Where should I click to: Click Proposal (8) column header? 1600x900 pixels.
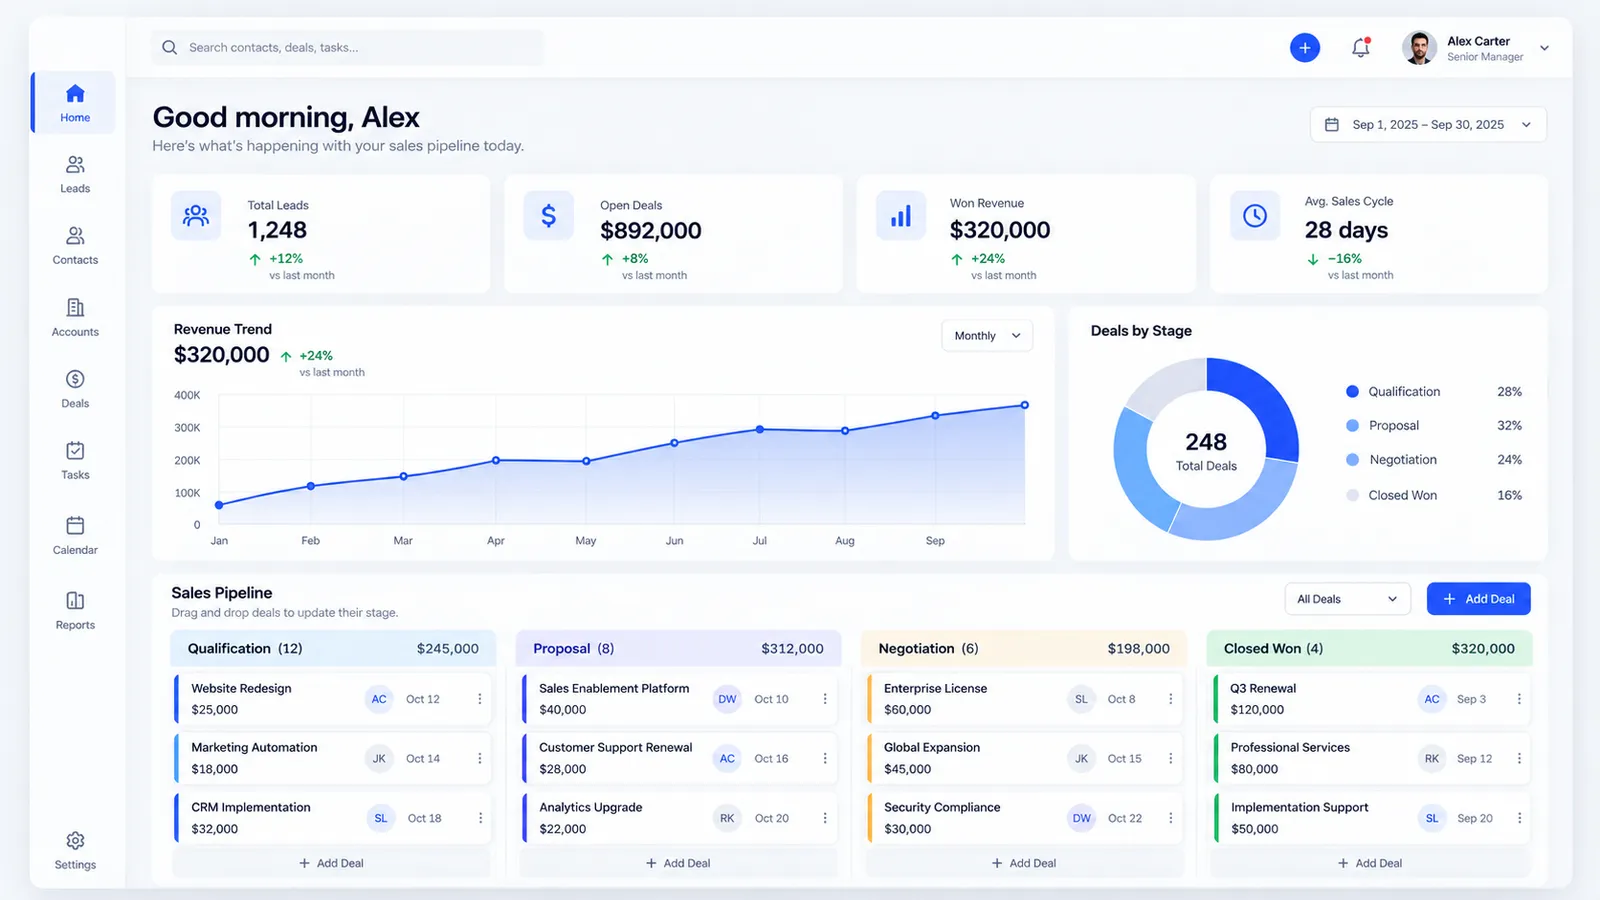pos(679,648)
